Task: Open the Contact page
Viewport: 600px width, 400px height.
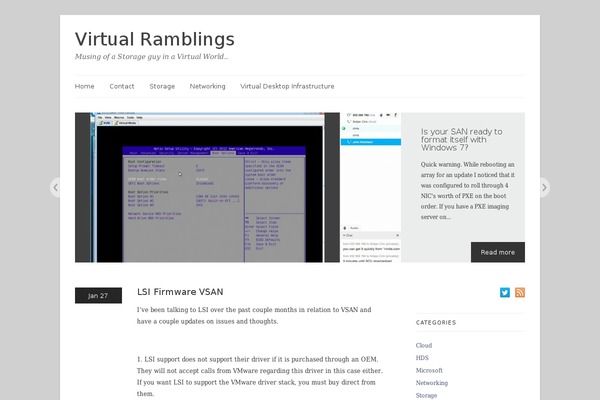Action: tap(122, 86)
